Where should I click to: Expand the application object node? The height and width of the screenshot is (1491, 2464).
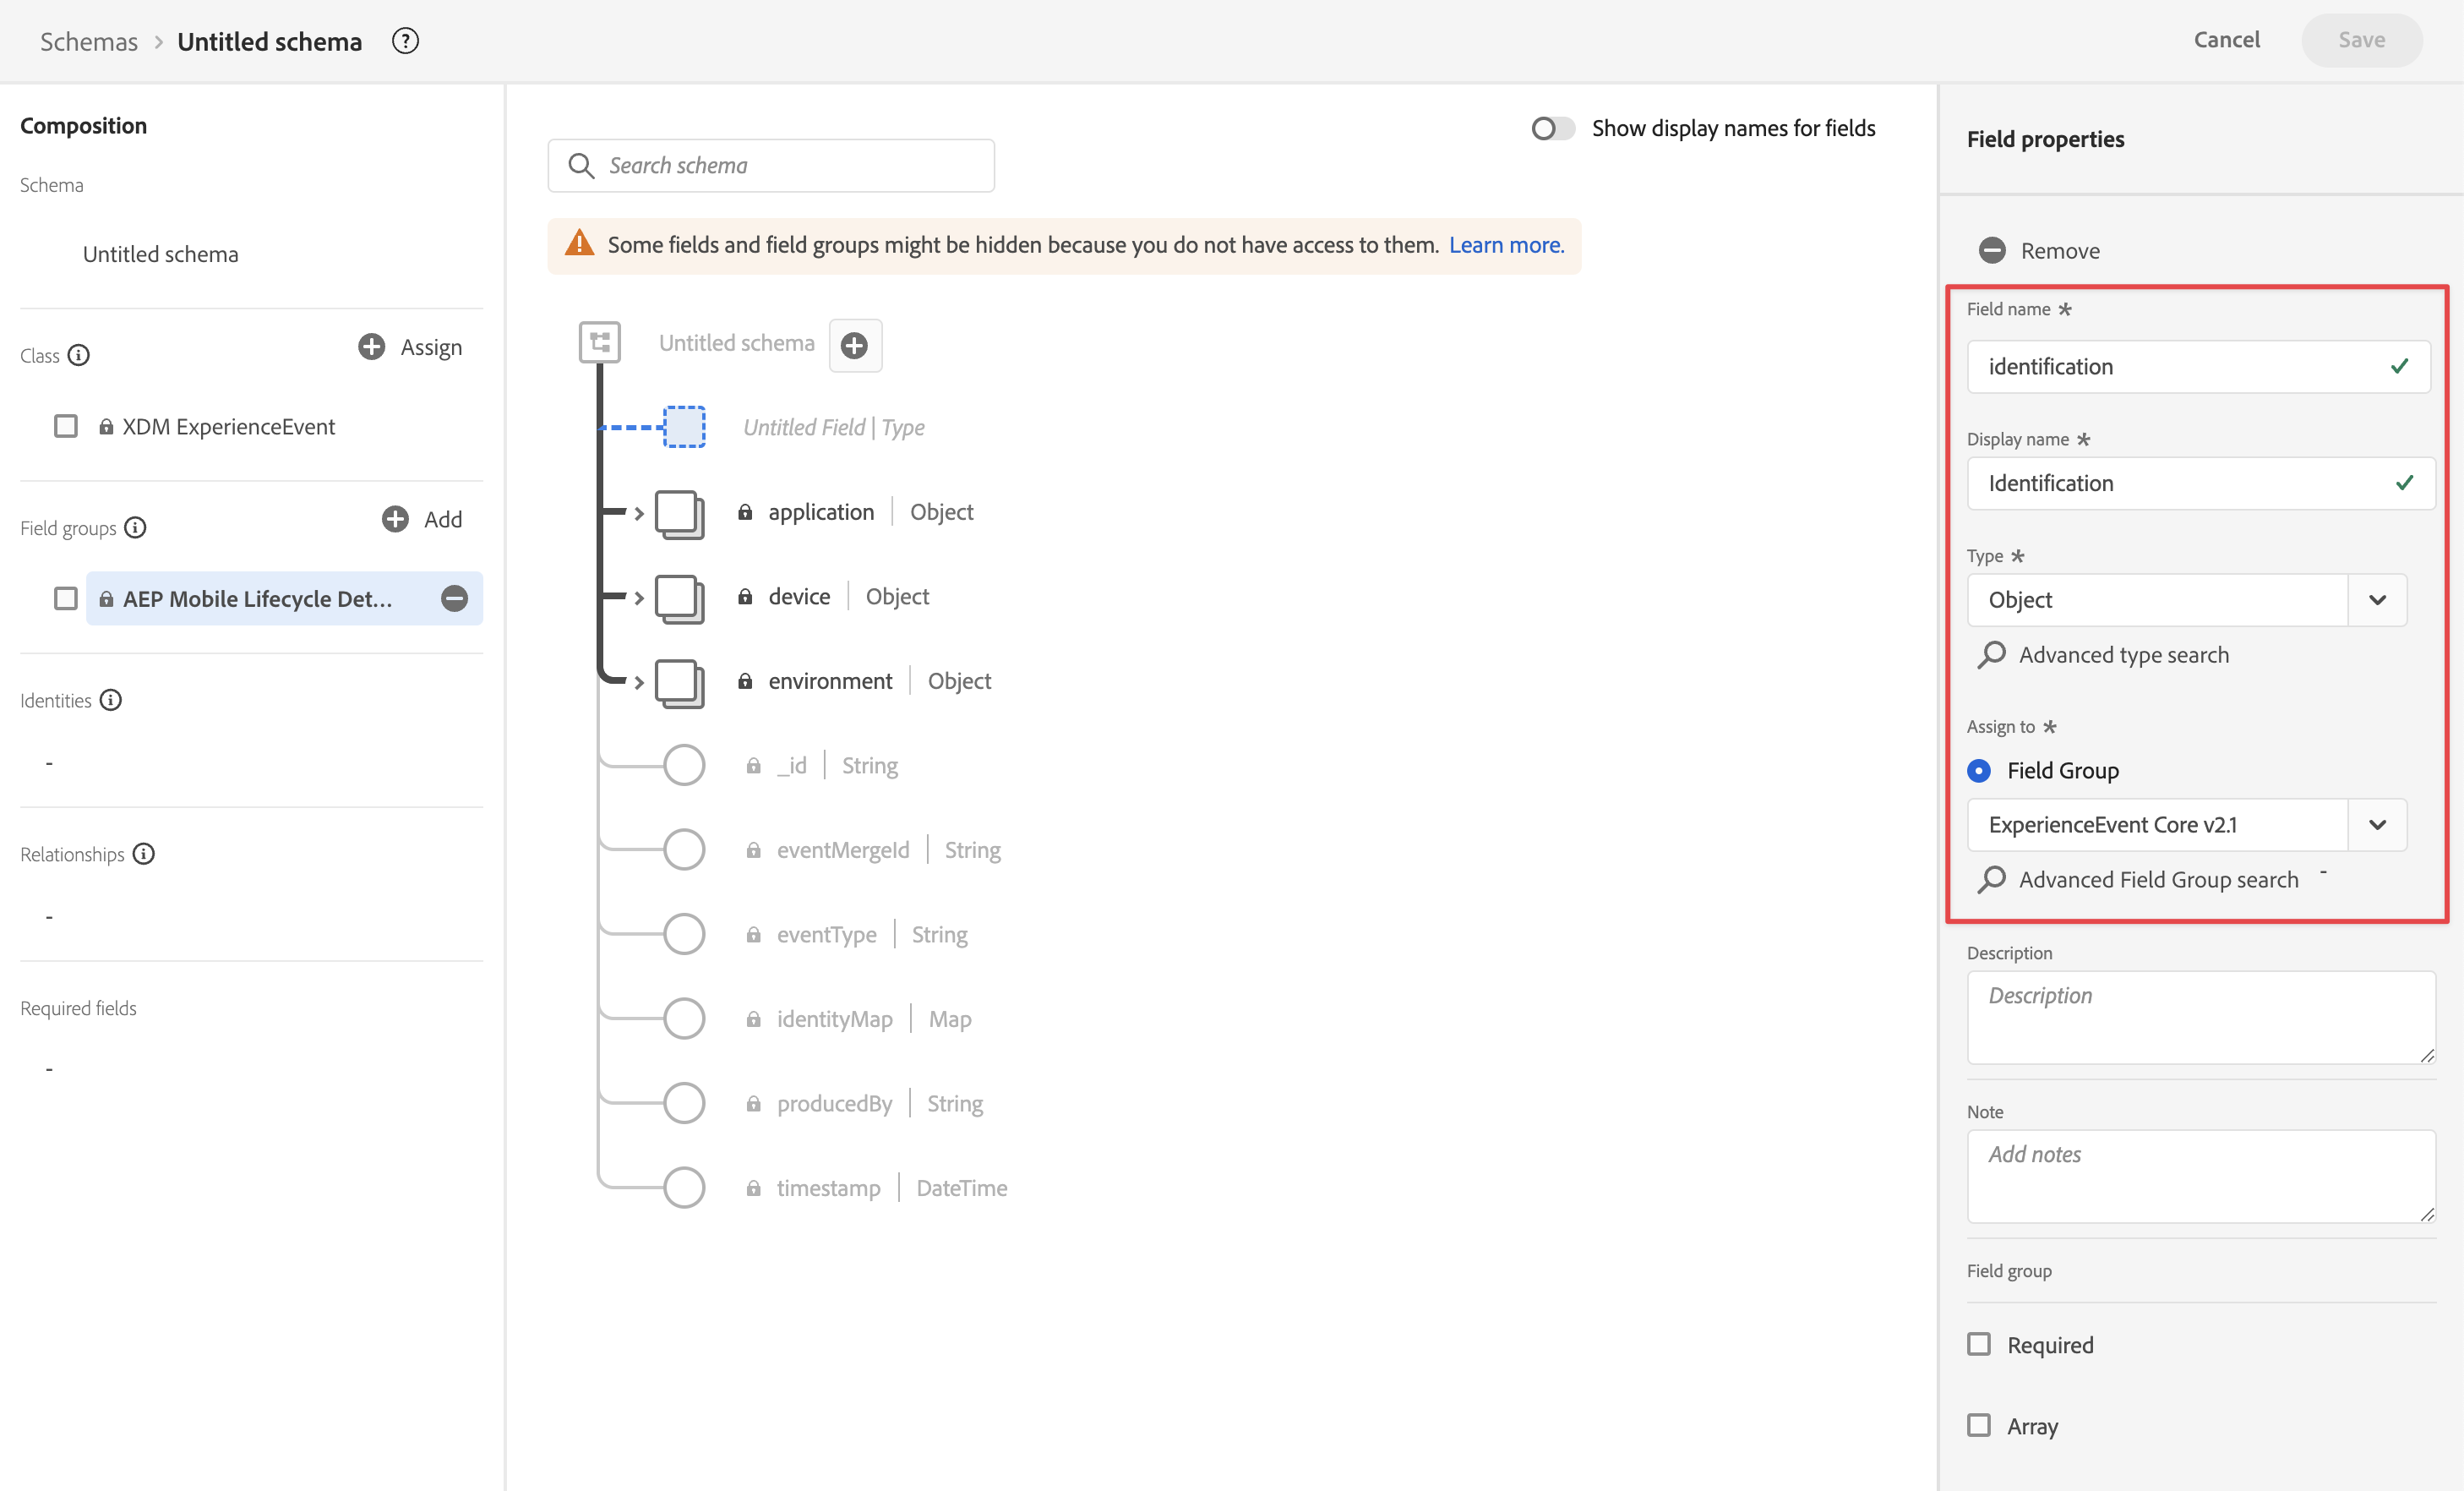[639, 513]
